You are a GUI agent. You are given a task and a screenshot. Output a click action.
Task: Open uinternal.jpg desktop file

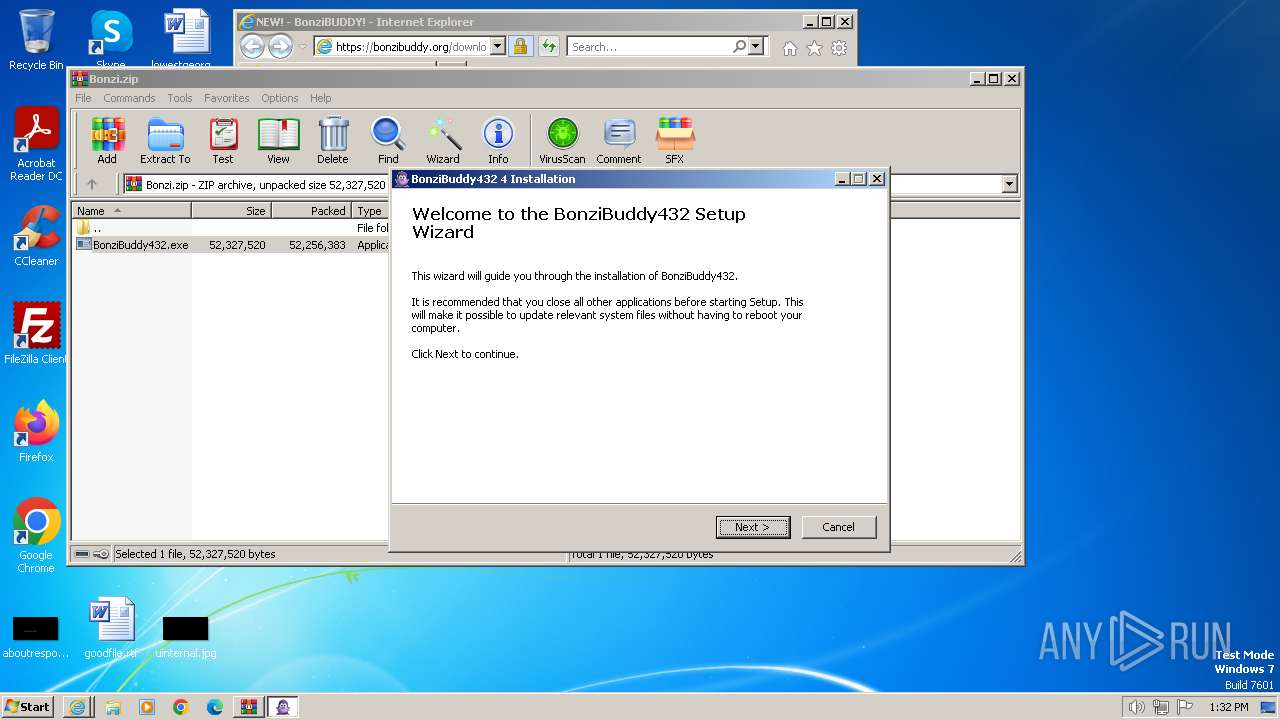pos(186,636)
